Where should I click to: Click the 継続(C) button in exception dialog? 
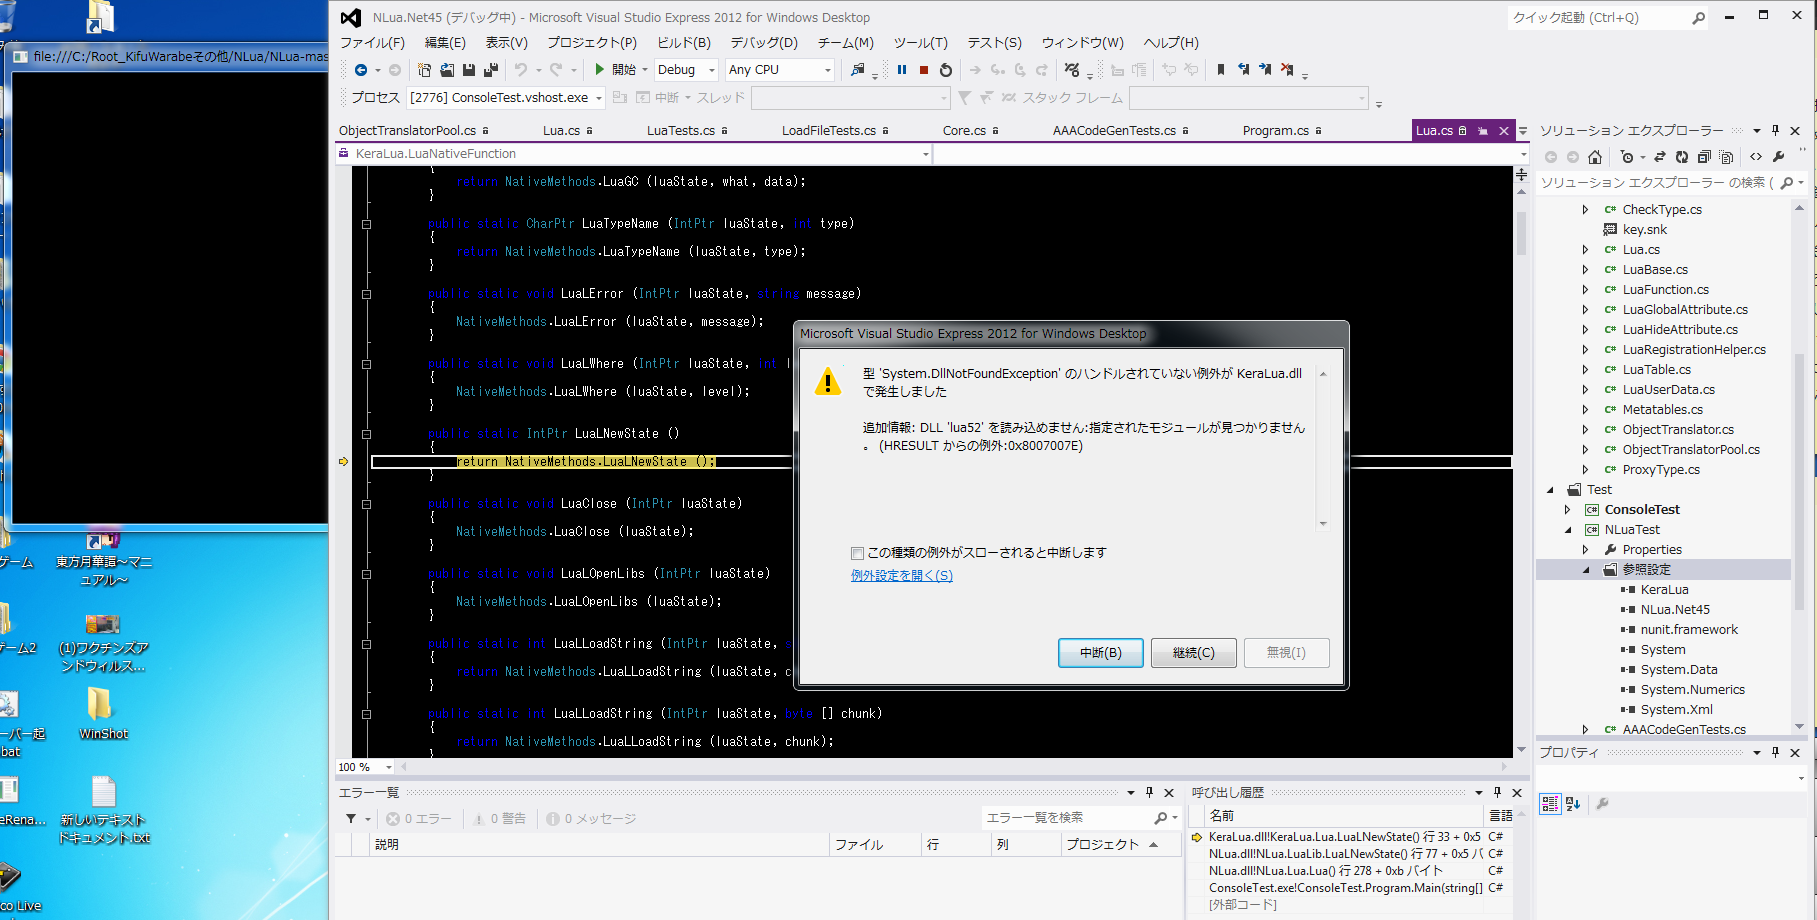click(x=1194, y=653)
